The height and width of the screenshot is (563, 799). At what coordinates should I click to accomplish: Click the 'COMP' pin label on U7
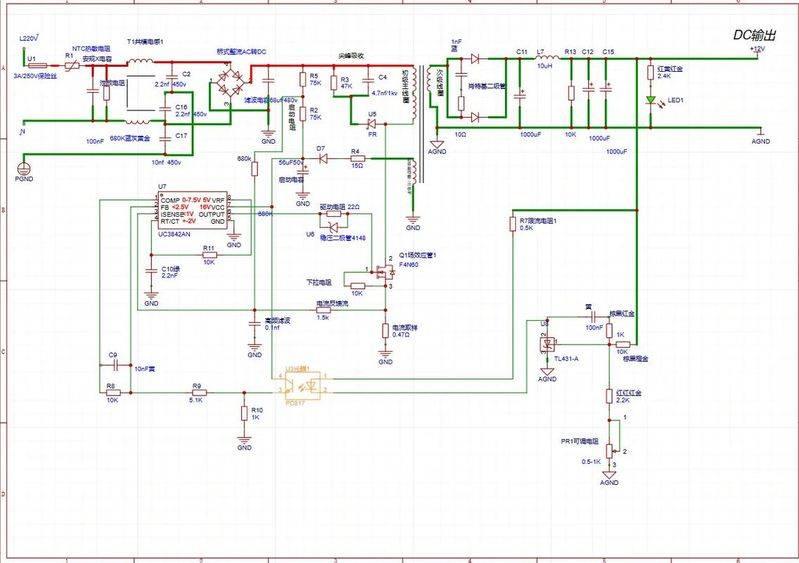170,200
